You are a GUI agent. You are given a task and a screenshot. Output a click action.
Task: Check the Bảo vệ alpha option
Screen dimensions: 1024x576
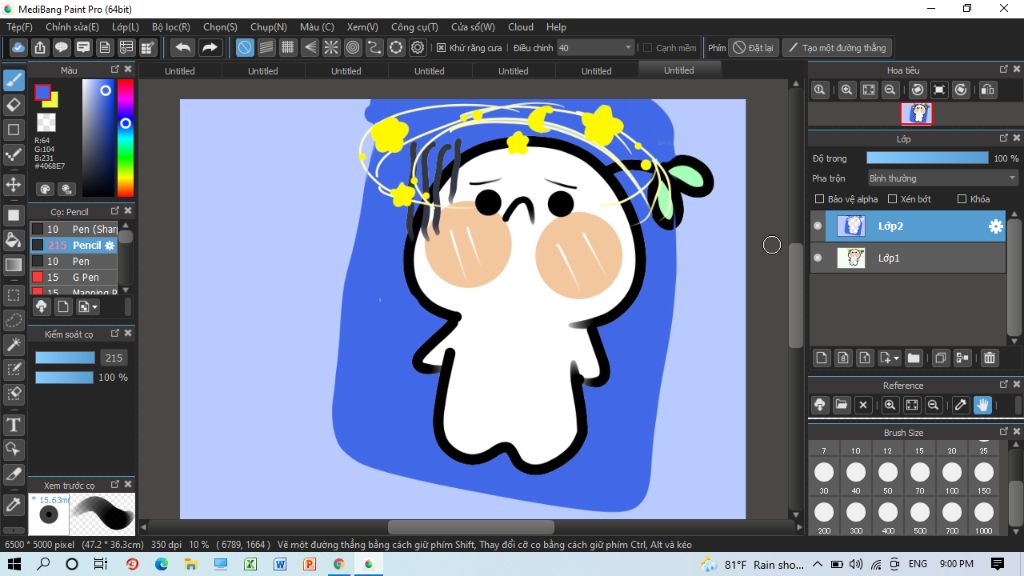pos(820,199)
